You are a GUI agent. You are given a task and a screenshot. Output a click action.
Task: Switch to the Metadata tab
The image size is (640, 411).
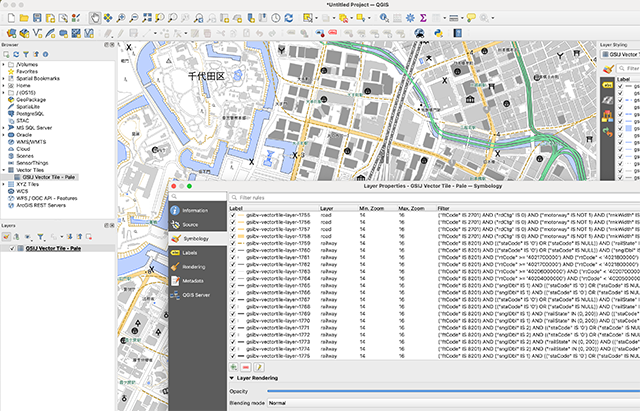click(198, 281)
